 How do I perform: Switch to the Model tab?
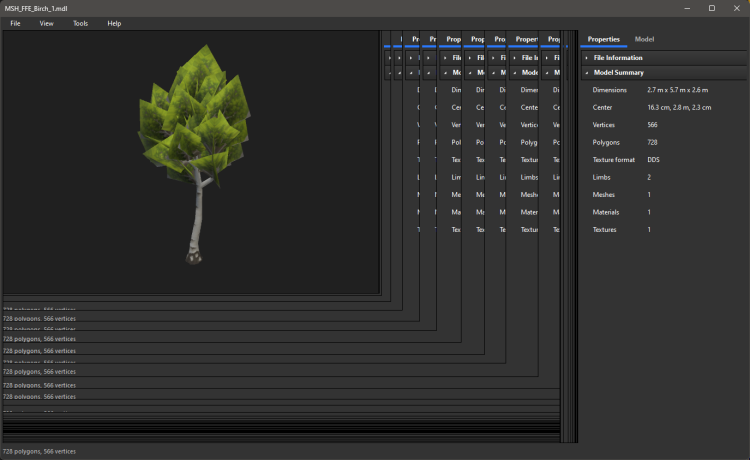(644, 39)
